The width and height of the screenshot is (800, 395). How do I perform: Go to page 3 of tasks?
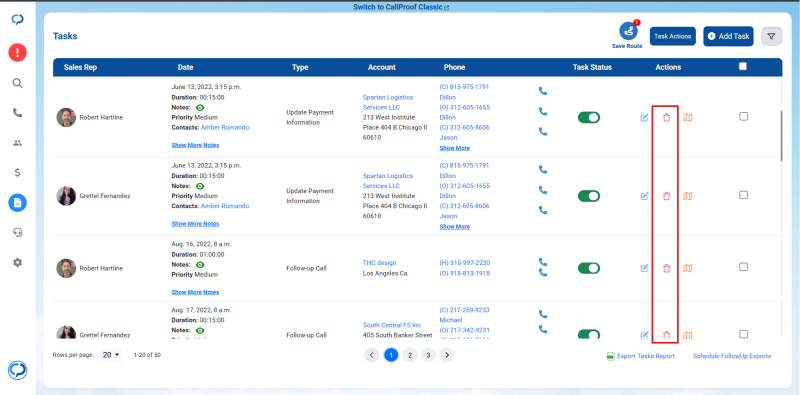click(428, 355)
